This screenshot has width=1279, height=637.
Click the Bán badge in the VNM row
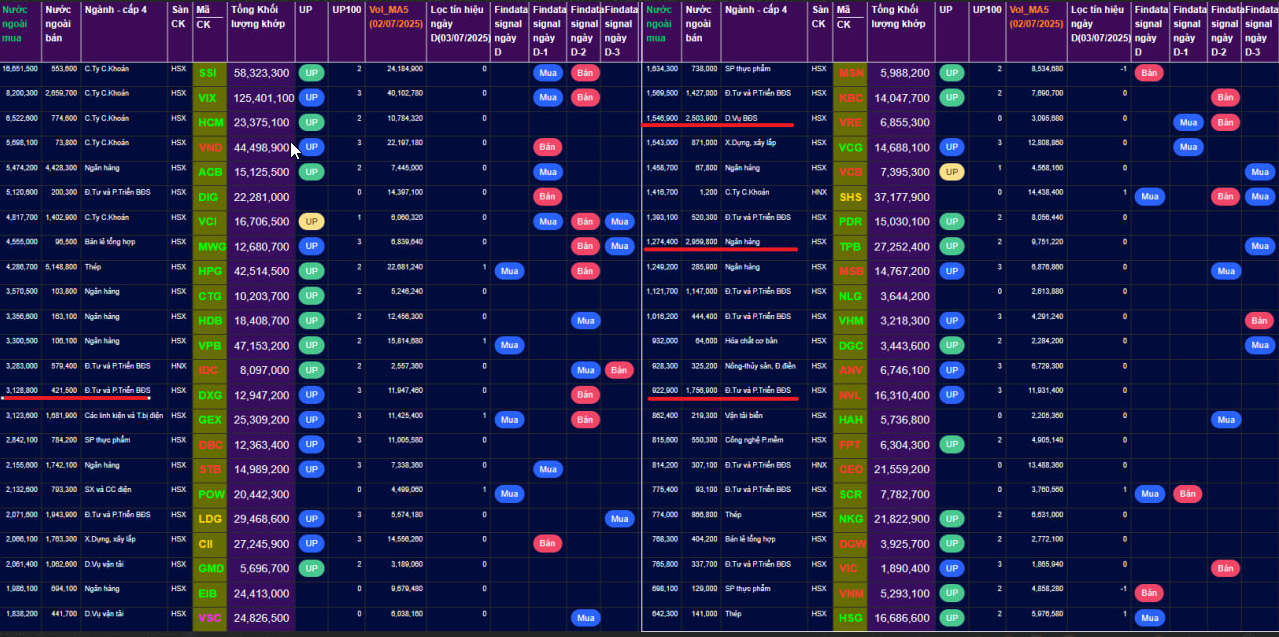pos(1149,593)
